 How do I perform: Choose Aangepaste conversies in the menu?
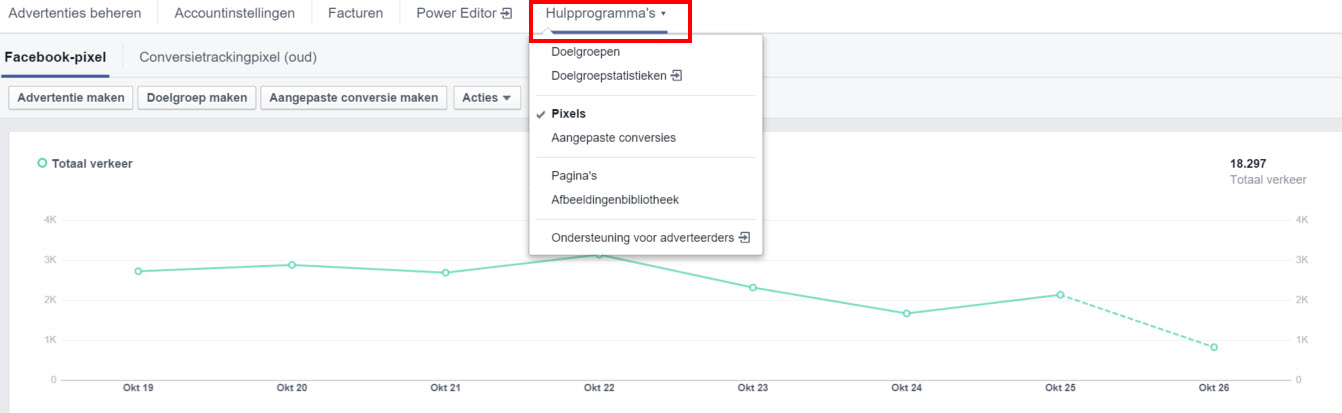click(613, 138)
